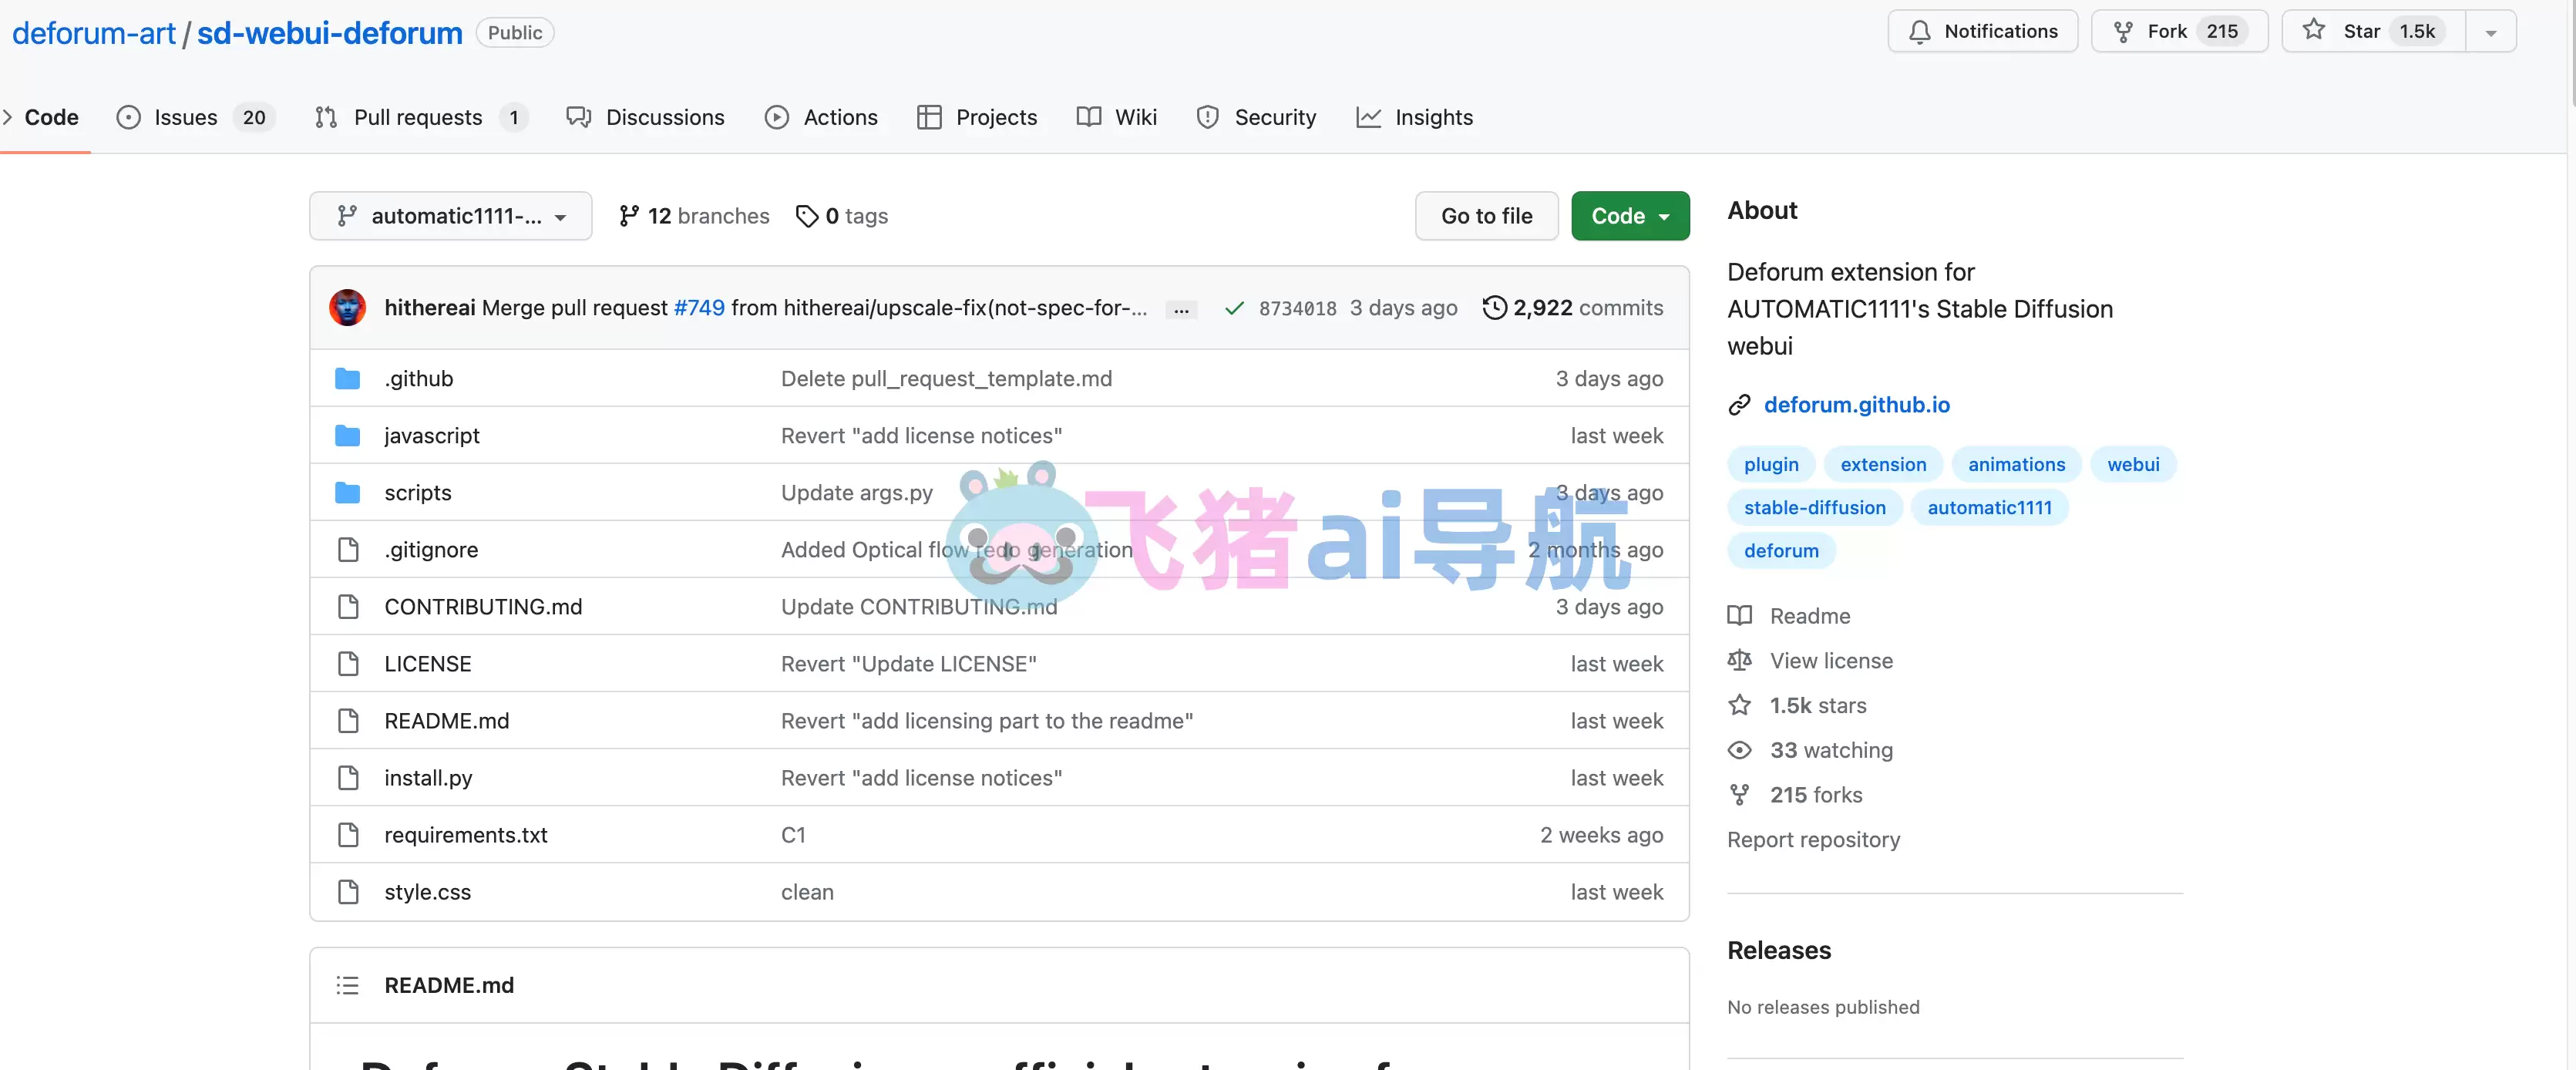Open the install.py file name
The width and height of the screenshot is (2576, 1070).
(x=428, y=778)
